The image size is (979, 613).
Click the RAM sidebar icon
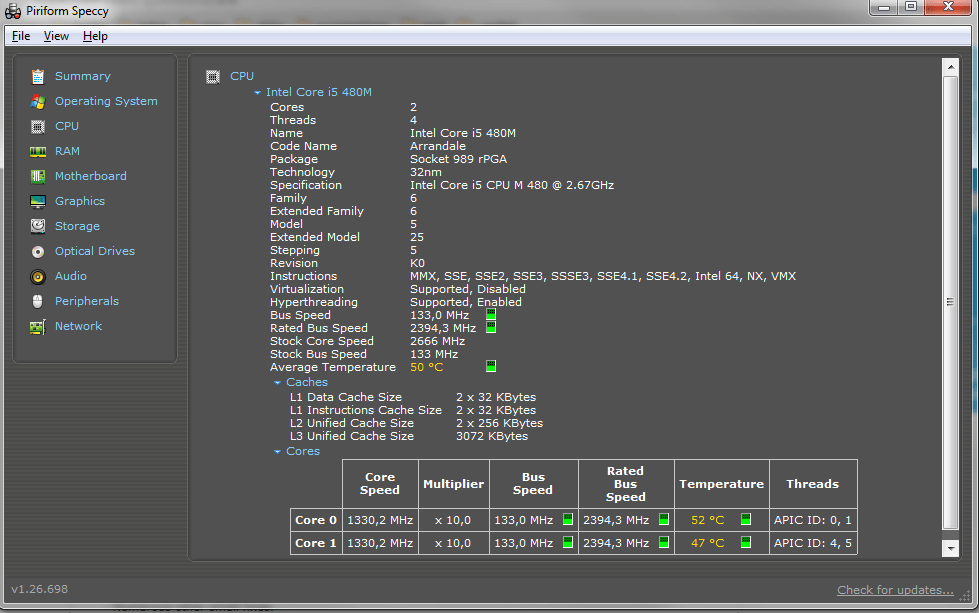(x=37, y=150)
